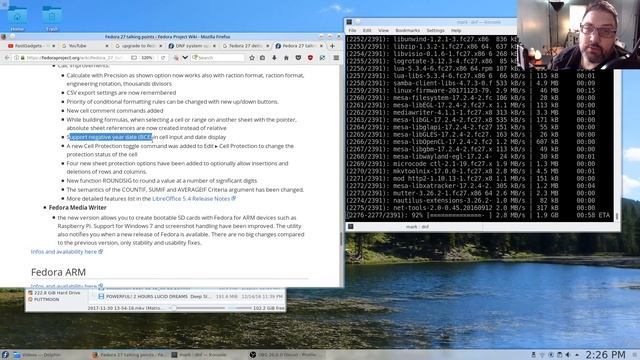Switch to the DNF system upgrade tab

pyautogui.click(x=191, y=46)
